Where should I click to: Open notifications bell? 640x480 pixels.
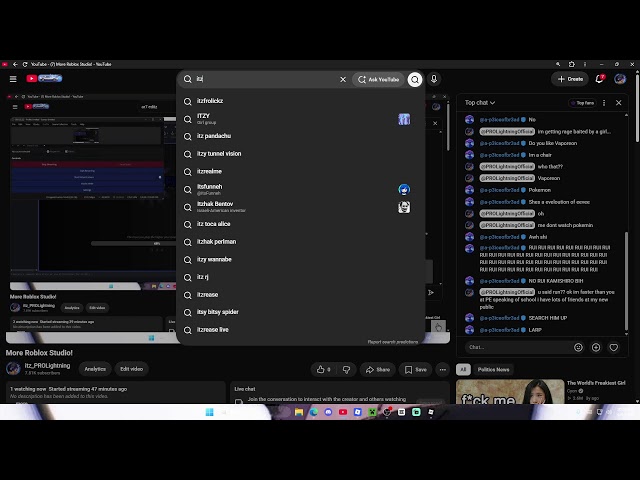(599, 79)
